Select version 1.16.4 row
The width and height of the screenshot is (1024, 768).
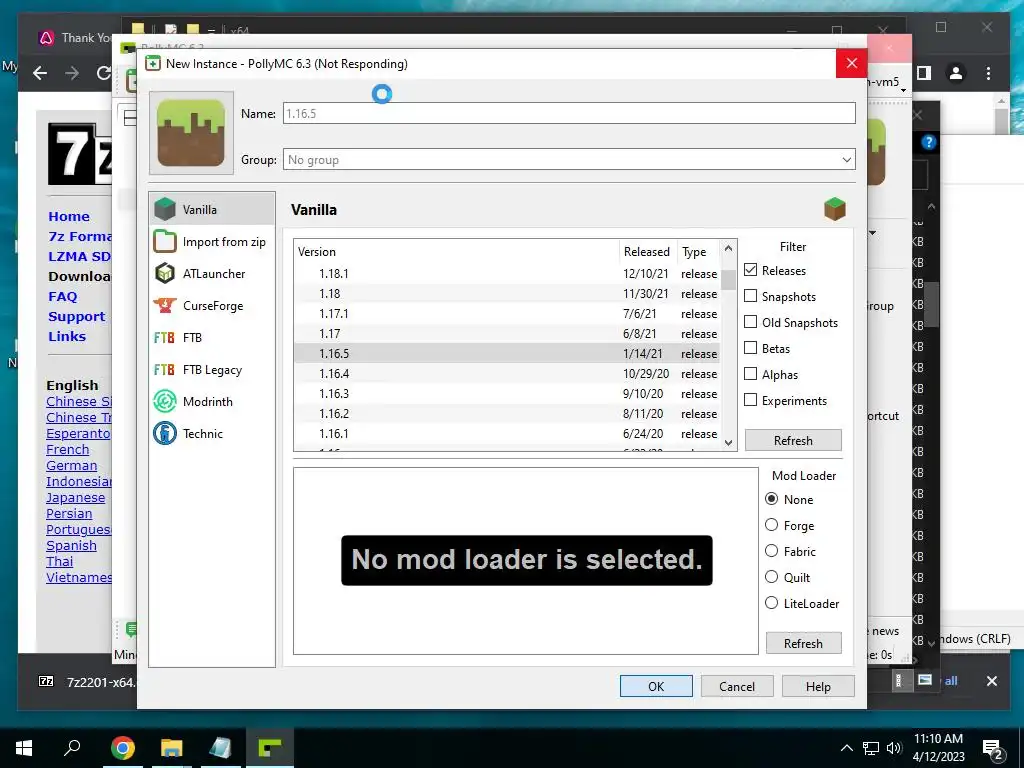click(507, 374)
